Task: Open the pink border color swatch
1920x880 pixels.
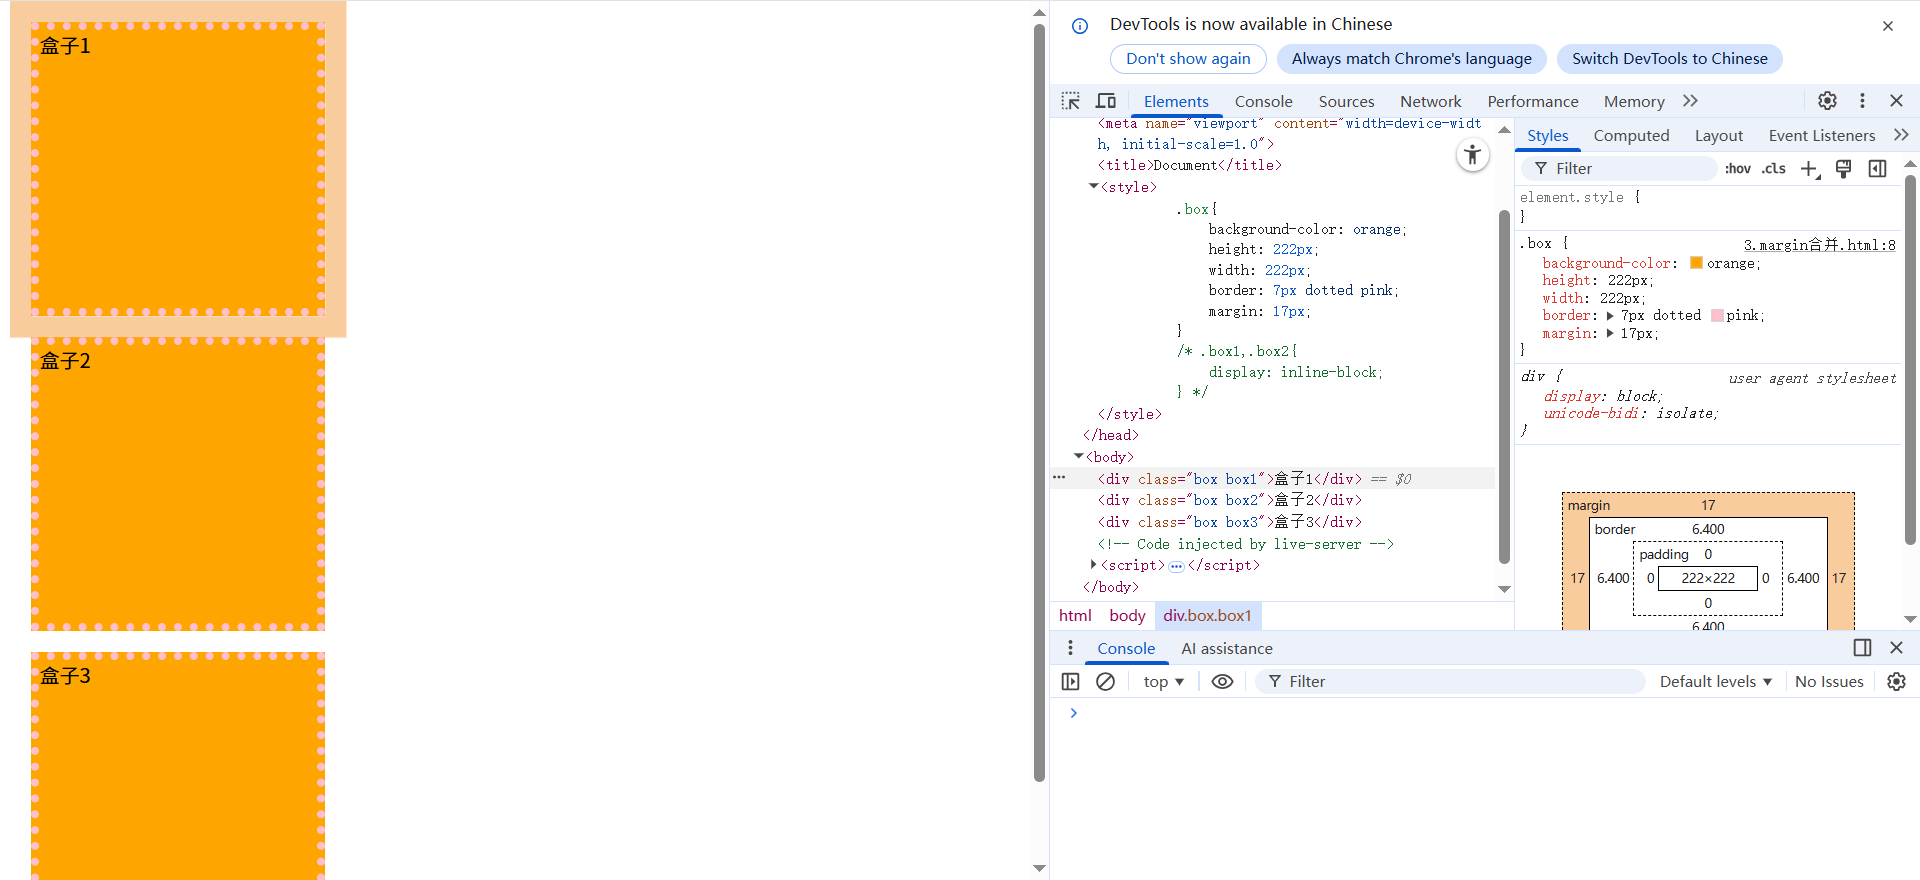Action: pyautogui.click(x=1717, y=316)
